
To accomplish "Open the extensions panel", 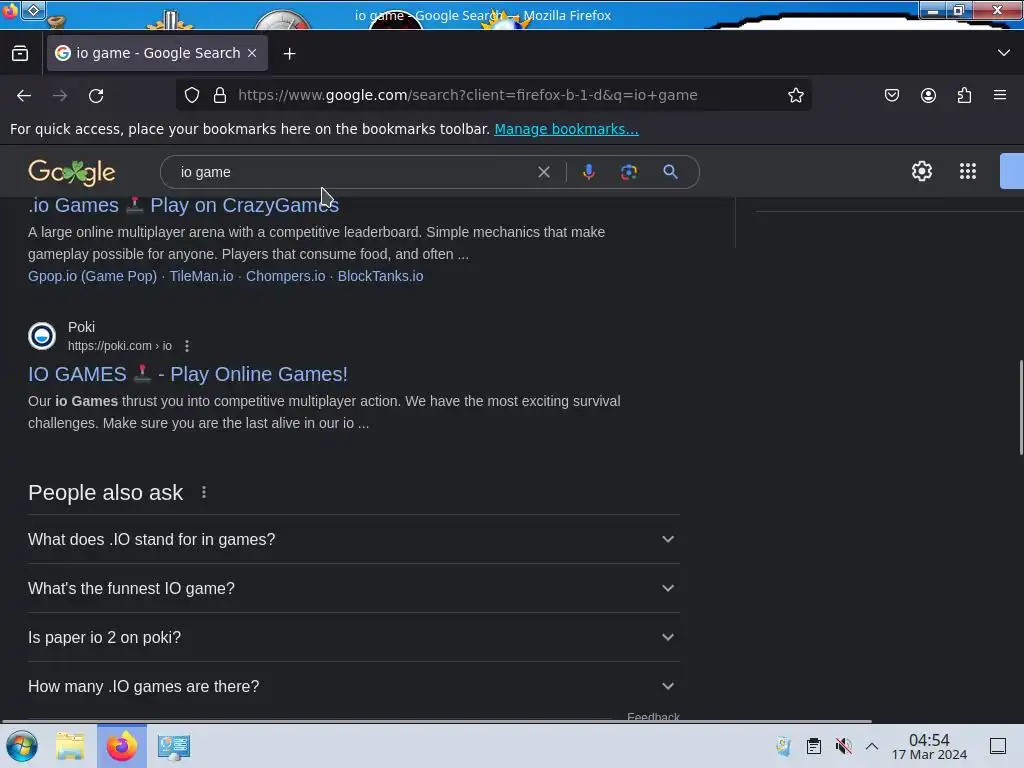I will coord(964,95).
